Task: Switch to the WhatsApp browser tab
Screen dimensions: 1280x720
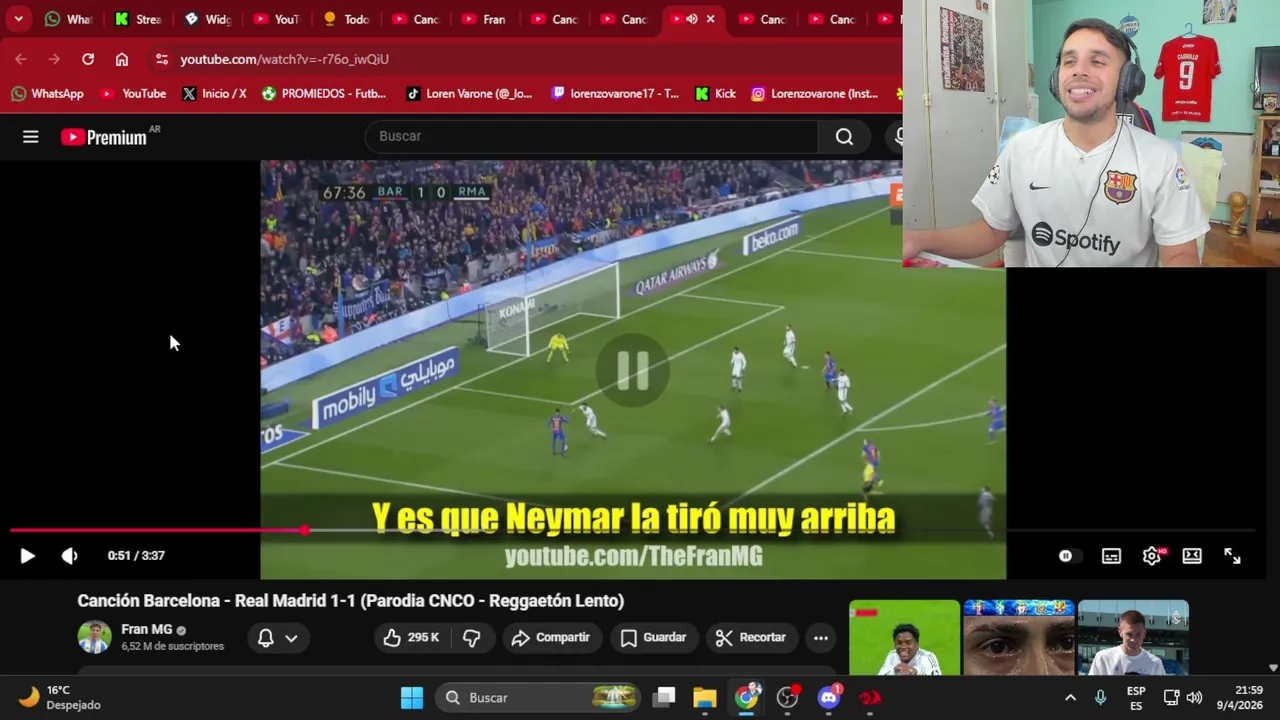Action: point(68,19)
